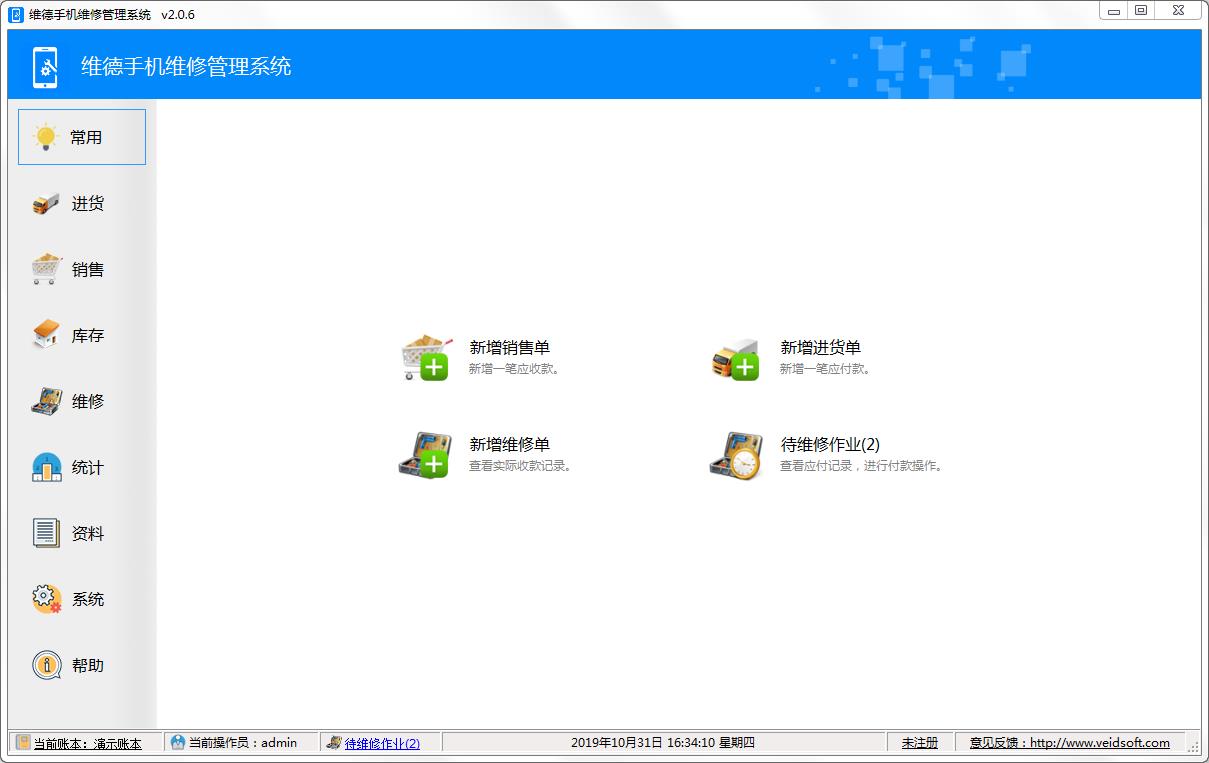1209x763 pixels.
Task: Open the 库存 sidebar section
Action: (x=82, y=335)
